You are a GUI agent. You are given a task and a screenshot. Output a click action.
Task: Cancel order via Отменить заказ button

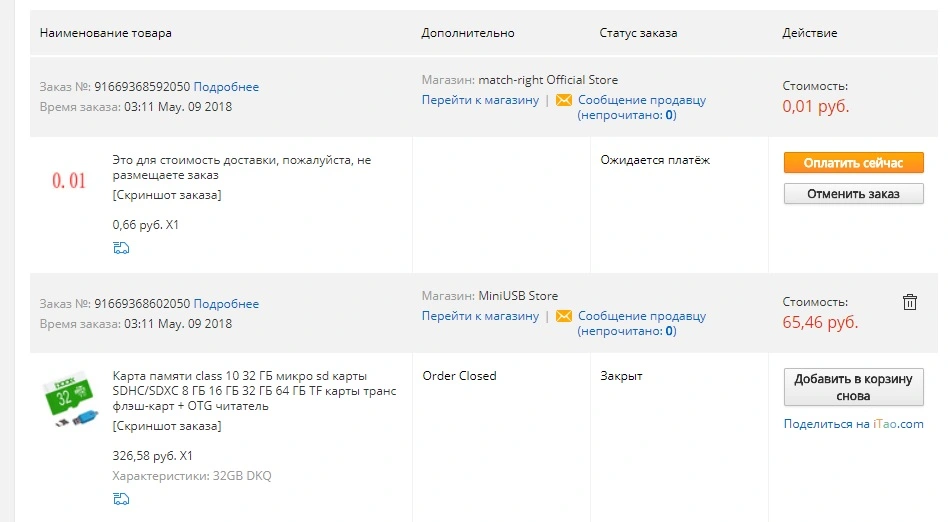point(853,194)
